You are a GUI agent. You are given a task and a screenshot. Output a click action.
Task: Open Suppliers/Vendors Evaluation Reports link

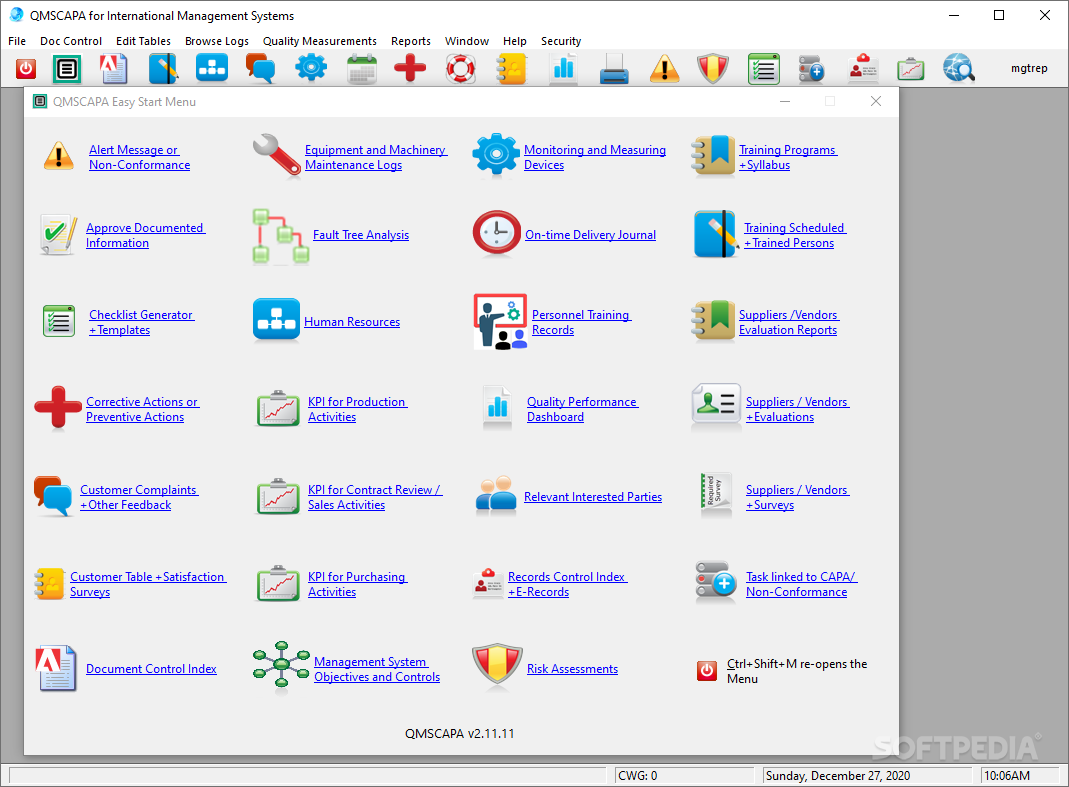[x=789, y=323]
